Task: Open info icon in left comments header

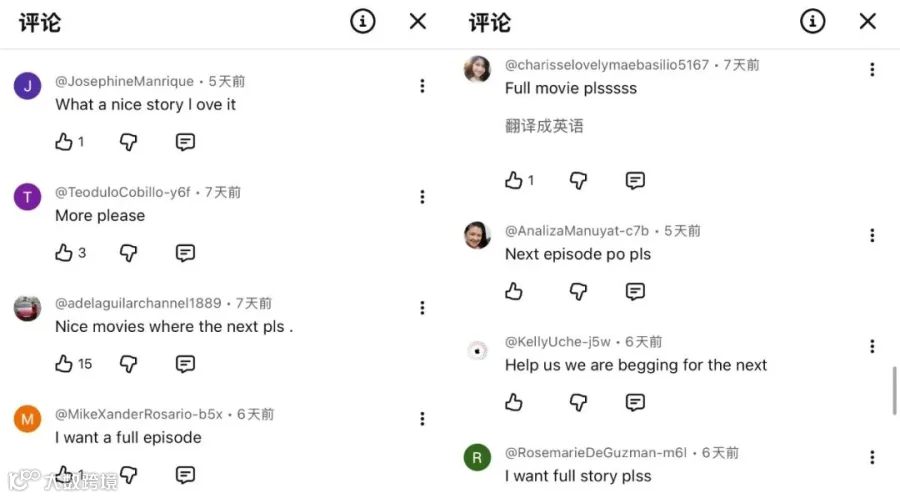Action: [363, 22]
